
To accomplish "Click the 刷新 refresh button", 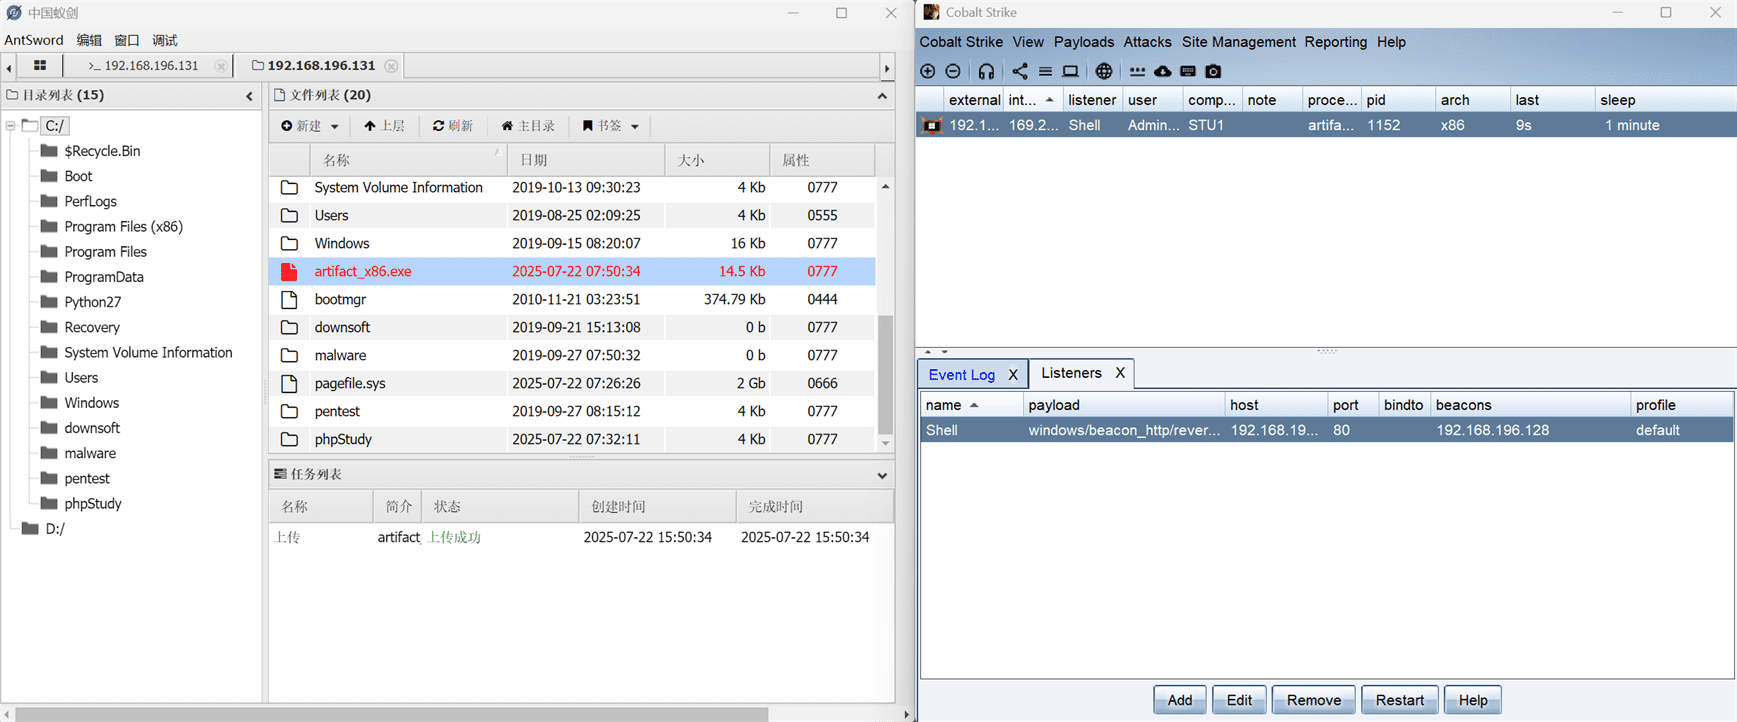I will (x=453, y=126).
